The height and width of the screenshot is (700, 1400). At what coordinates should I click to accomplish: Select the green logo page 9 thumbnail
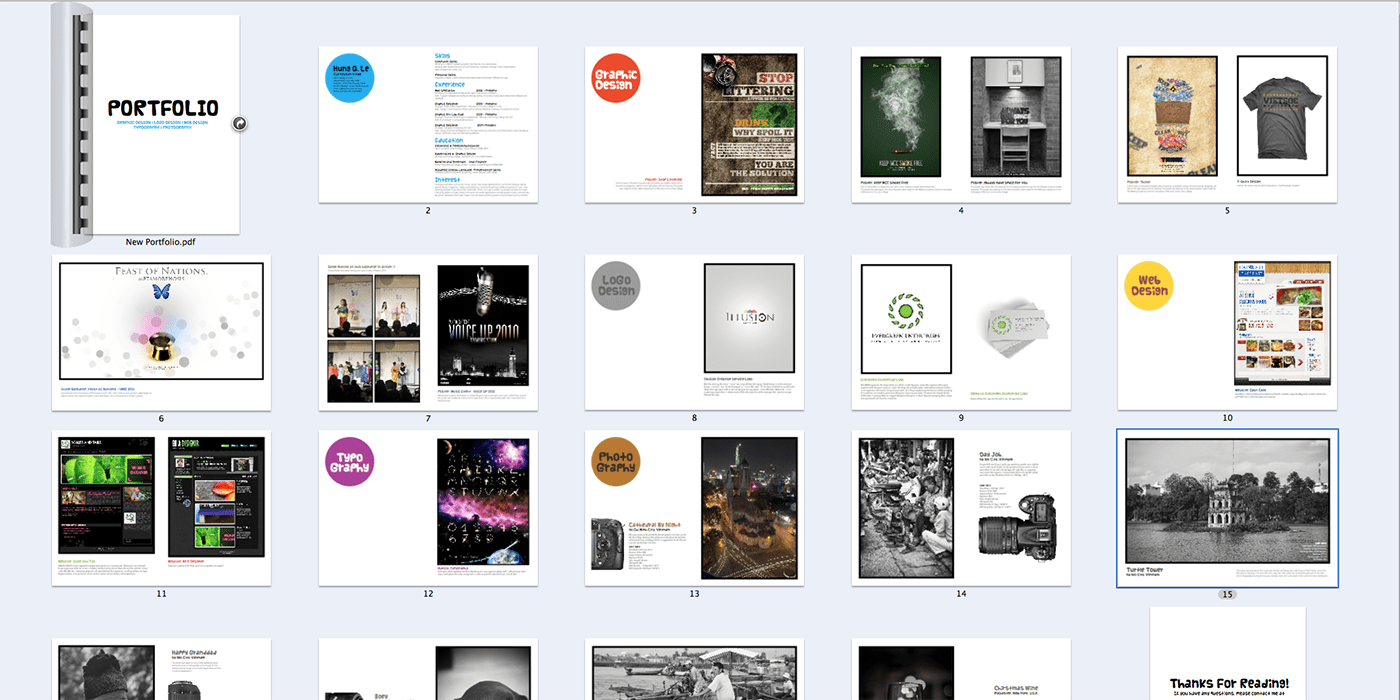point(961,331)
